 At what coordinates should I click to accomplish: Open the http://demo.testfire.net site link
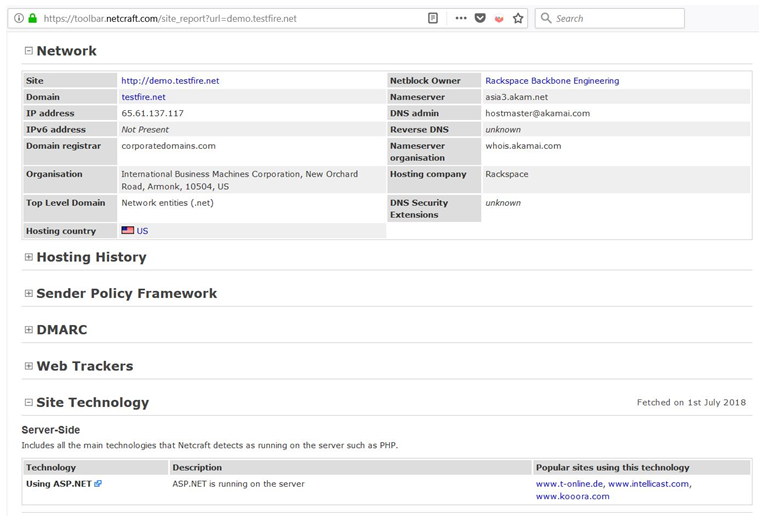click(x=169, y=81)
